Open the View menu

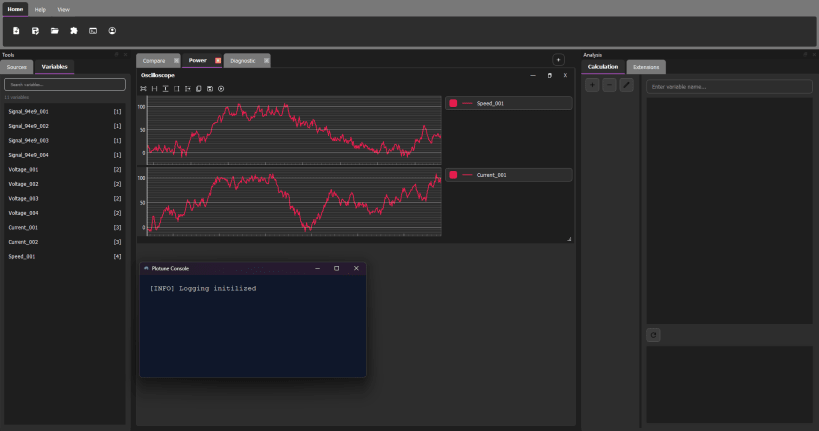pyautogui.click(x=63, y=9)
